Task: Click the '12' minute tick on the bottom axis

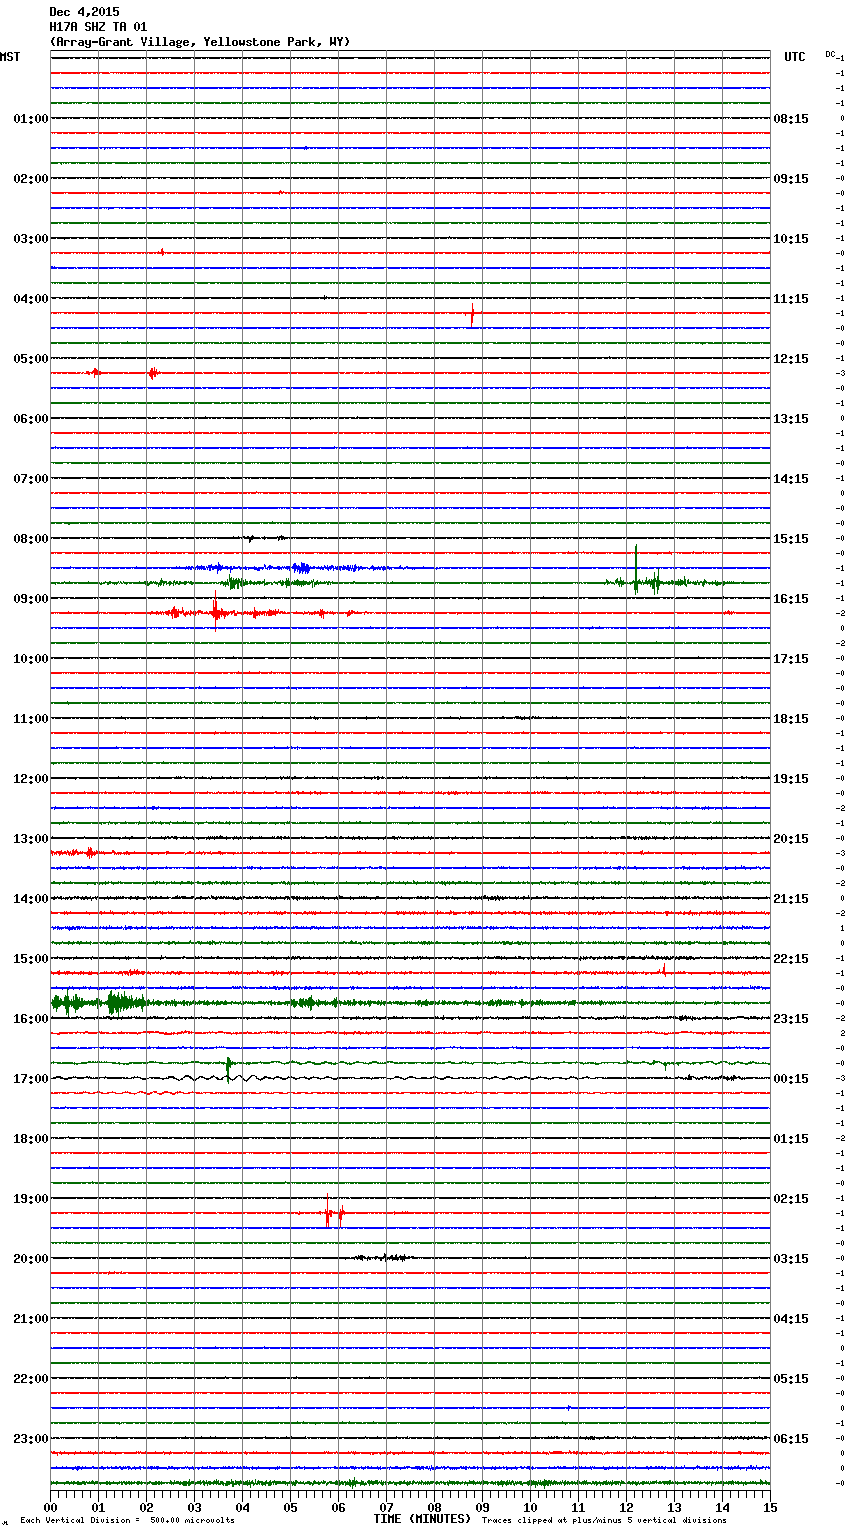Action: click(x=627, y=1507)
